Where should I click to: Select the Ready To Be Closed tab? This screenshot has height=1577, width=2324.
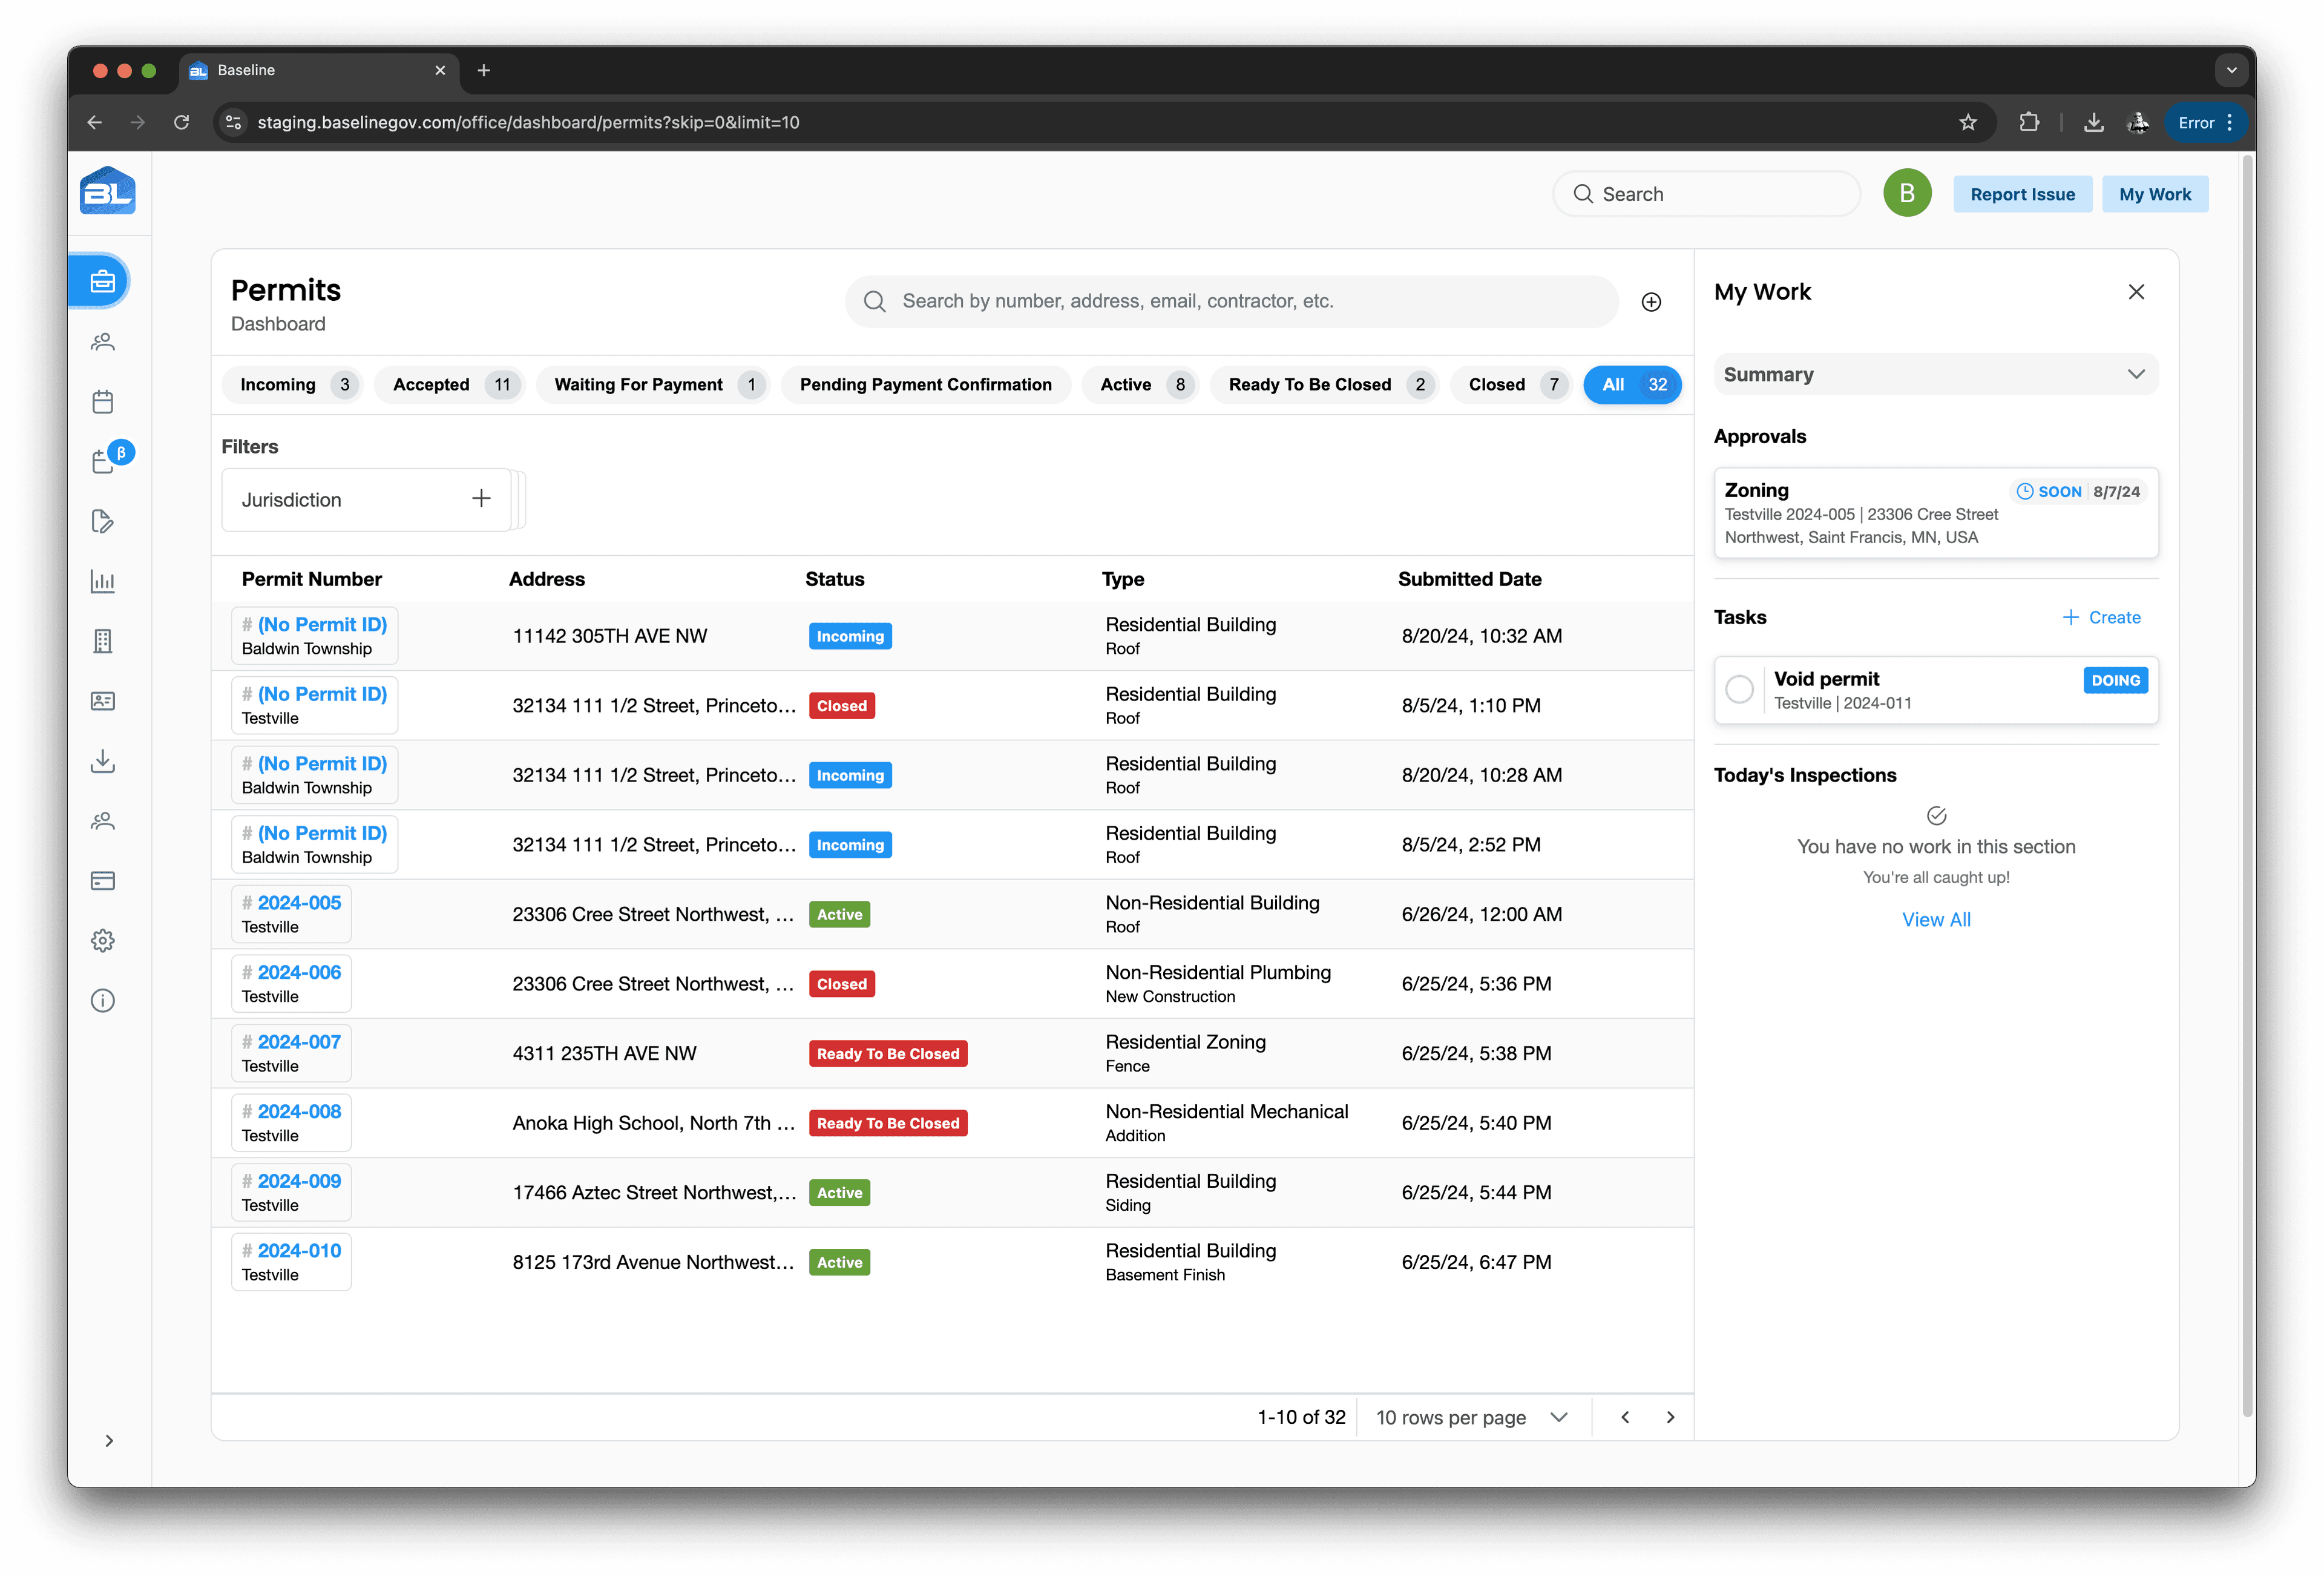[1323, 385]
